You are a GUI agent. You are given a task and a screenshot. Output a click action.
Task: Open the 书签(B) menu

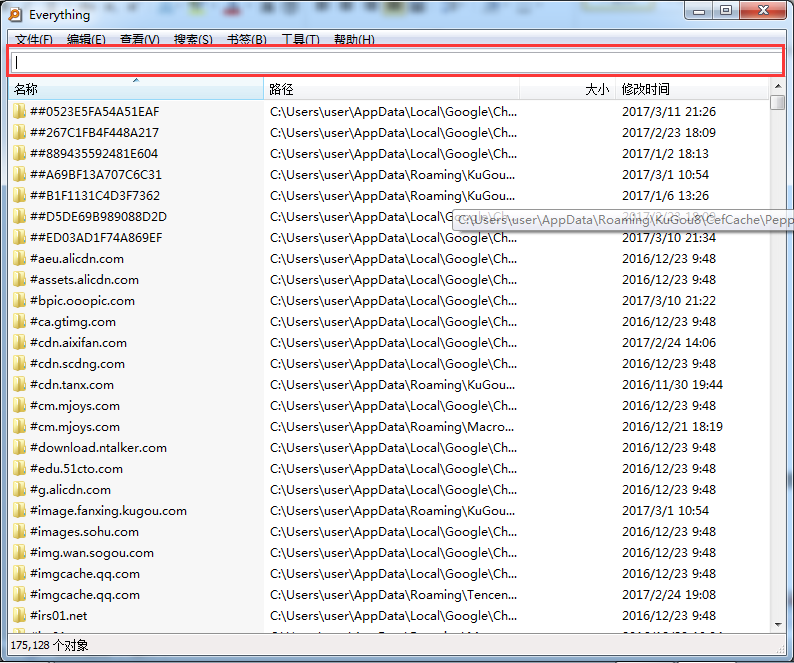point(247,40)
